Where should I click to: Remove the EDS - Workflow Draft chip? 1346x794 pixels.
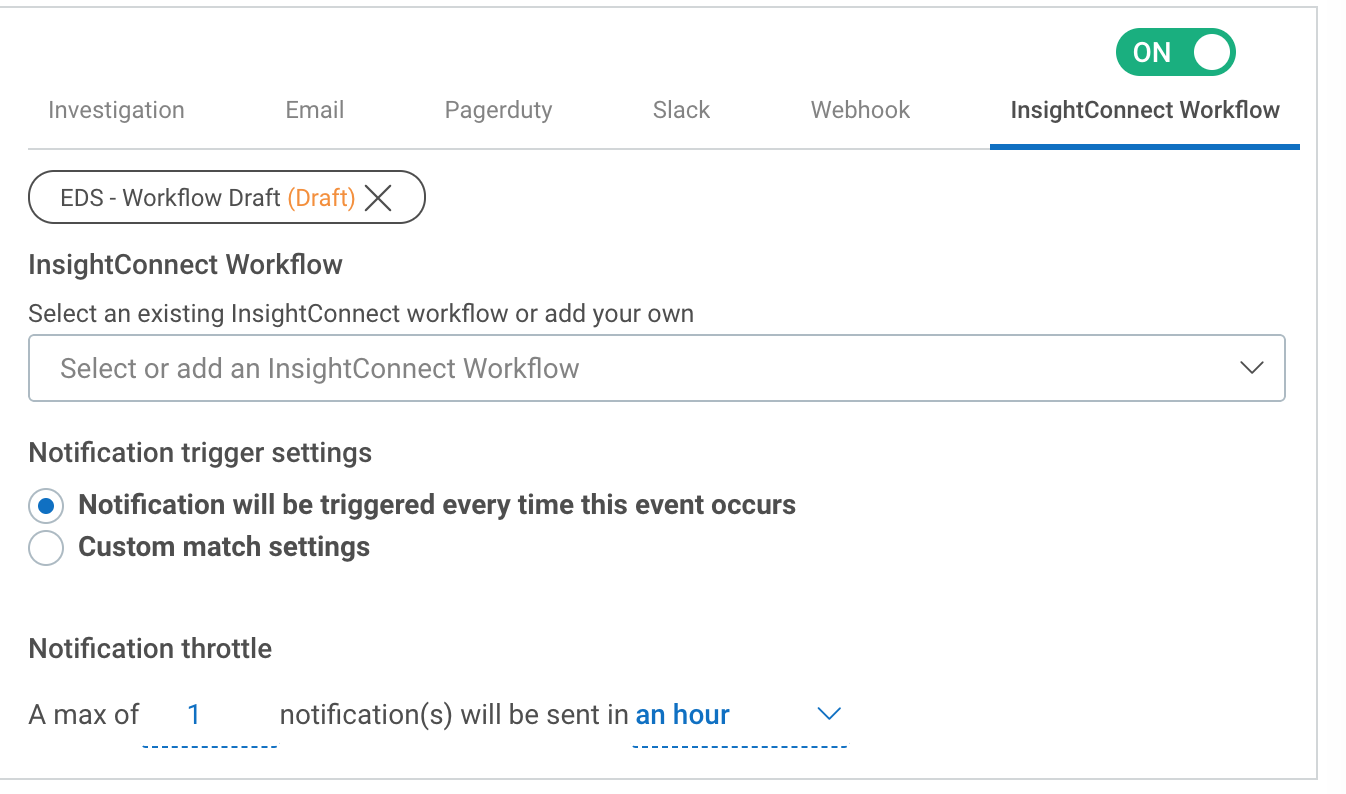click(378, 198)
